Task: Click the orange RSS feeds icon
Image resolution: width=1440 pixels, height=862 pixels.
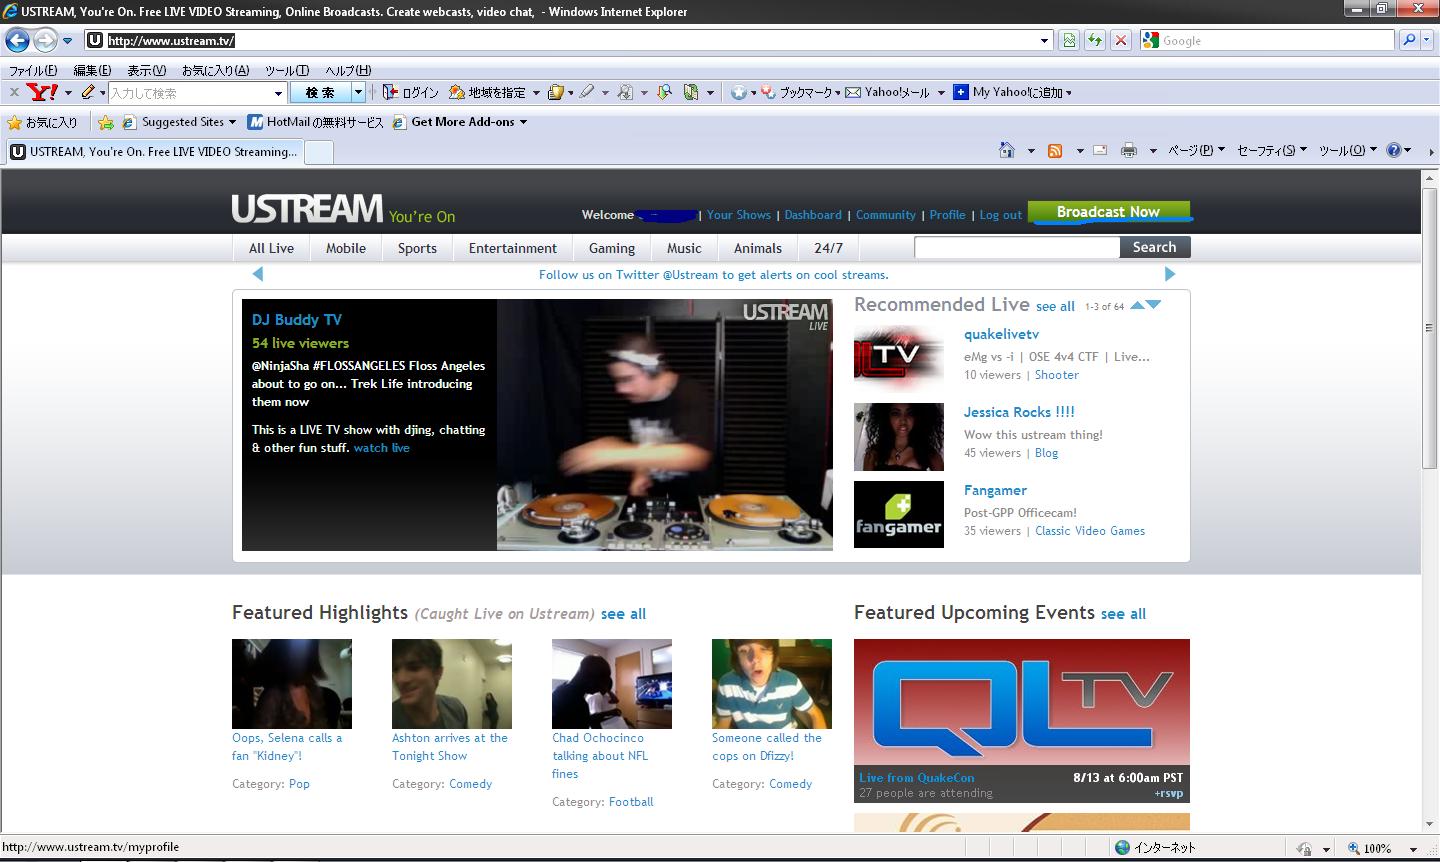Action: pyautogui.click(x=1055, y=151)
